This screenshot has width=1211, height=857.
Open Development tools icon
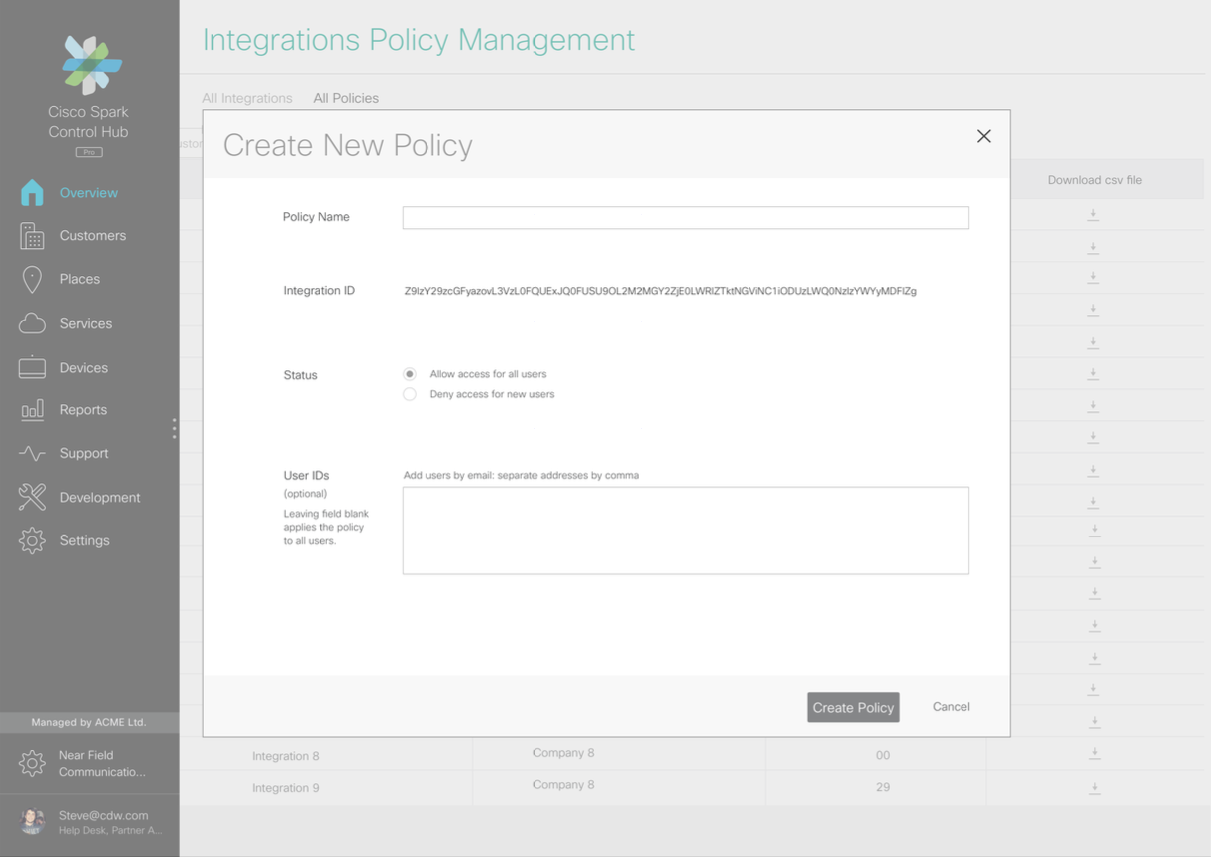(32, 497)
